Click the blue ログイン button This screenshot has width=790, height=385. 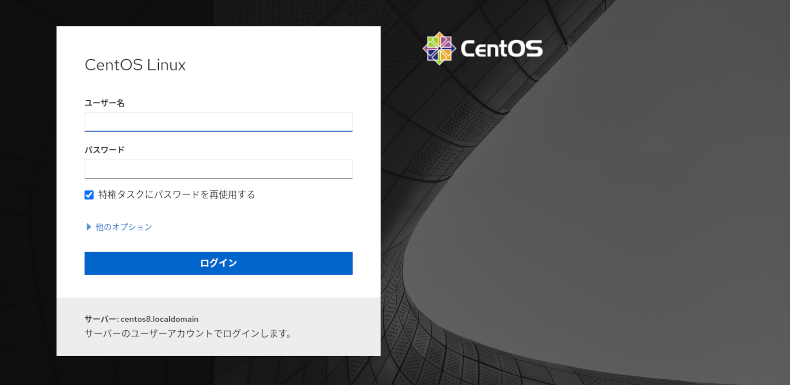[x=219, y=263]
